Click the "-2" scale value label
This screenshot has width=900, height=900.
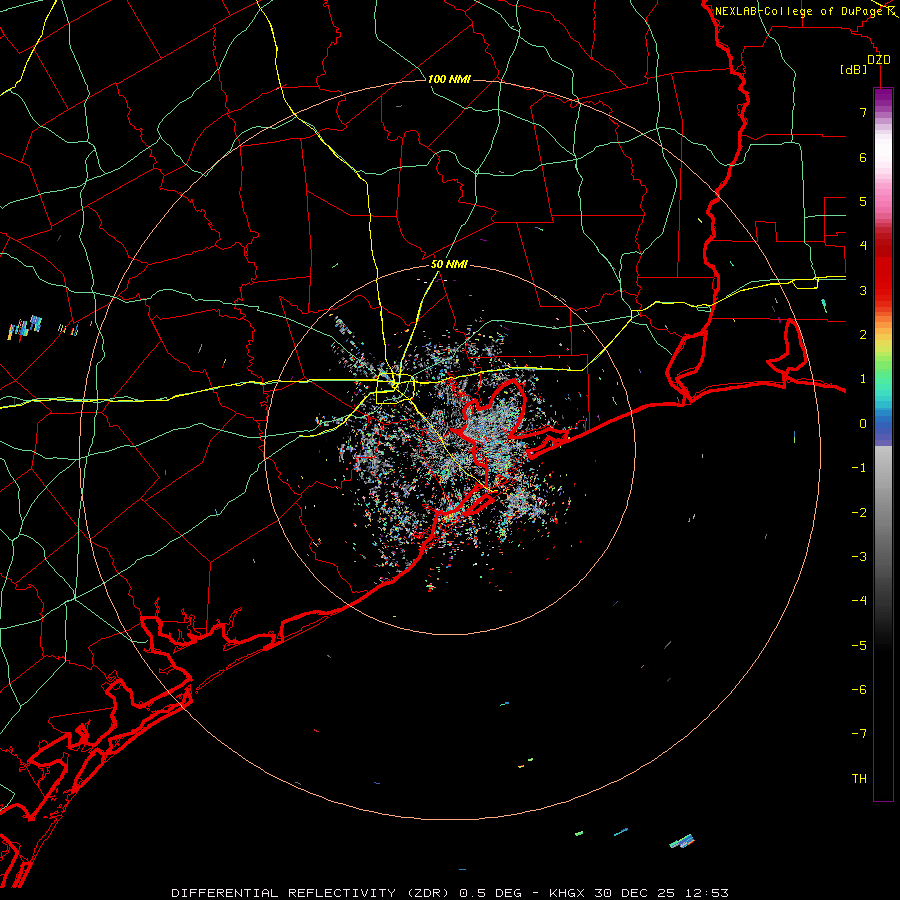[x=859, y=513]
